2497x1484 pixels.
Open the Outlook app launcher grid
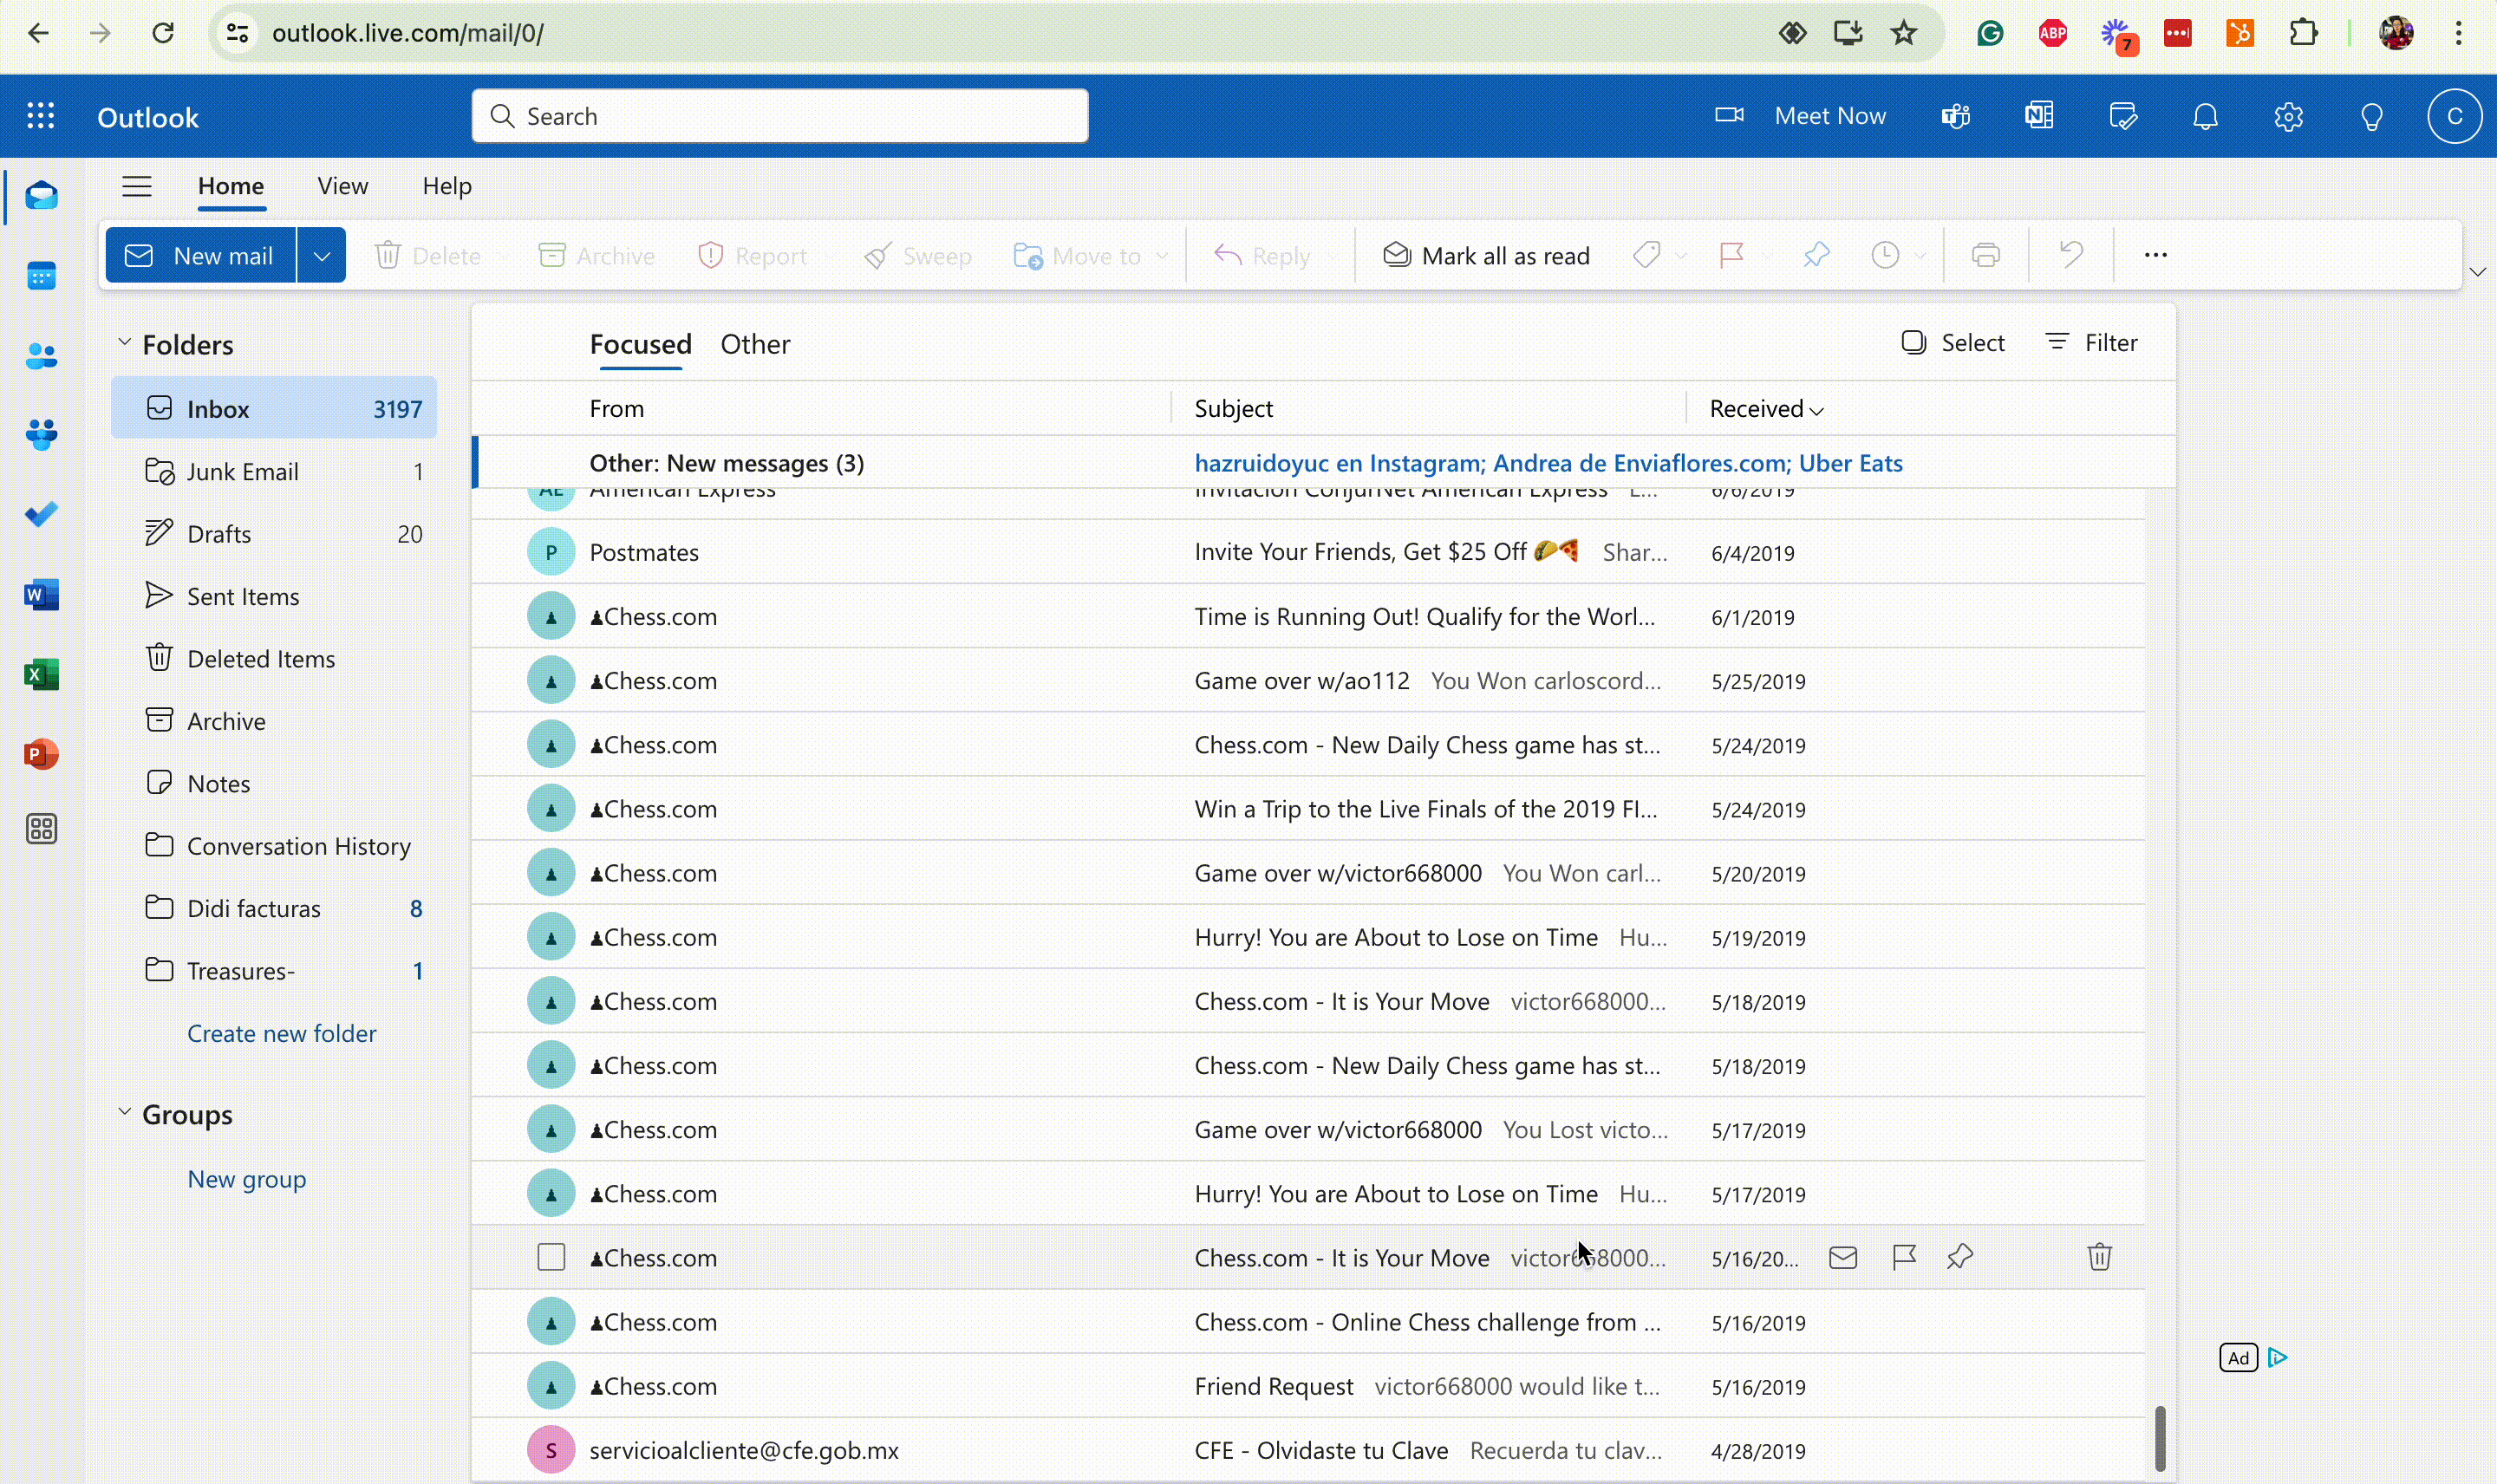click(x=41, y=116)
